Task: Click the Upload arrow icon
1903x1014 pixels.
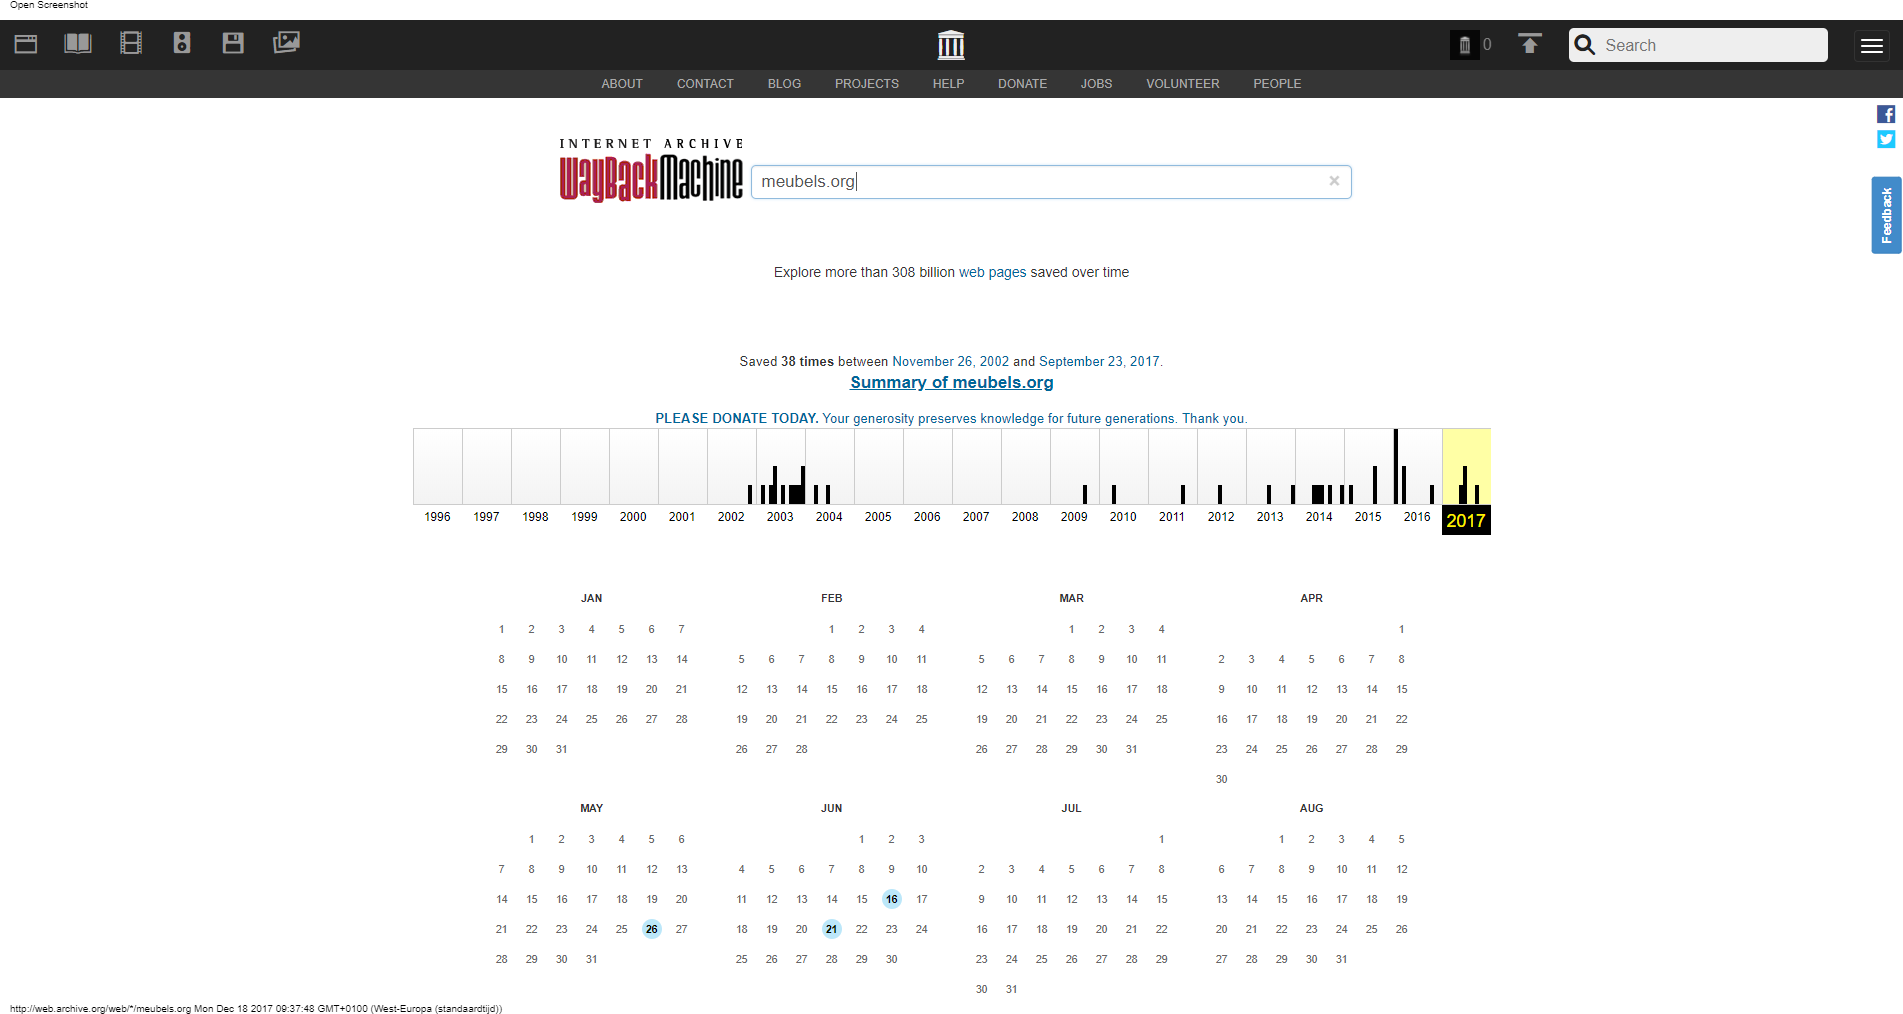Action: pos(1530,44)
